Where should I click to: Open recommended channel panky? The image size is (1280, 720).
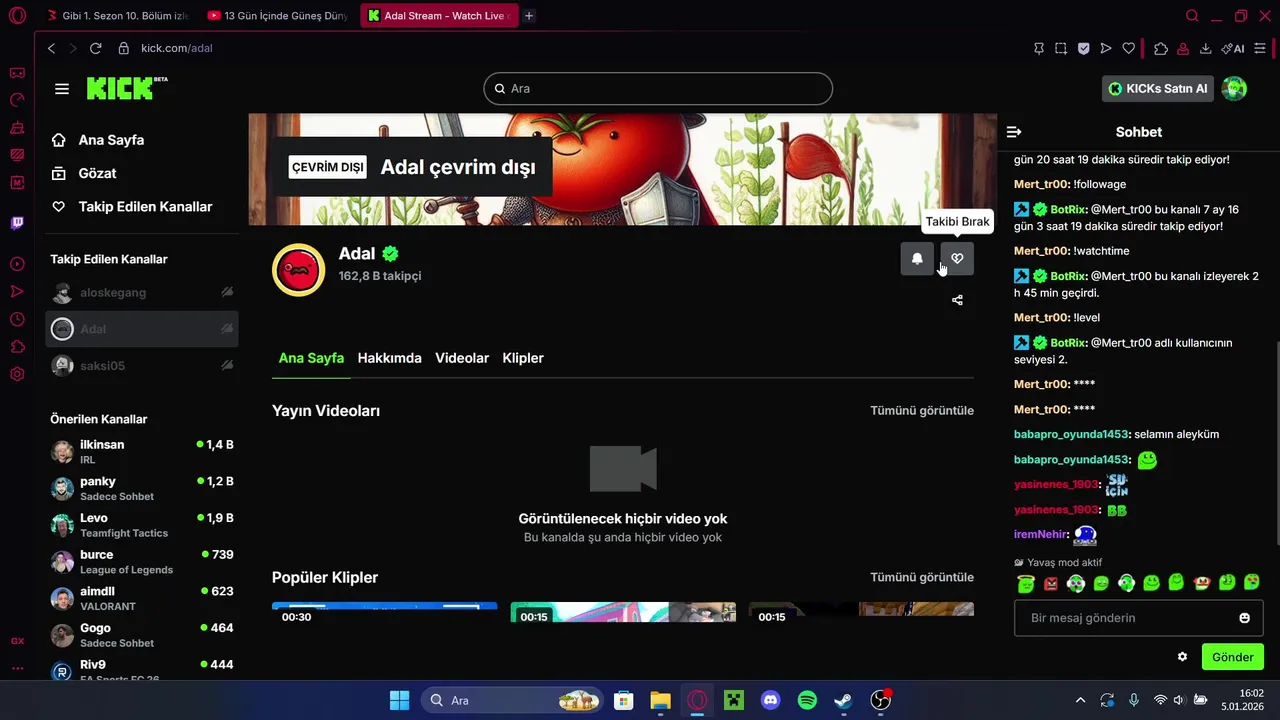(x=142, y=488)
